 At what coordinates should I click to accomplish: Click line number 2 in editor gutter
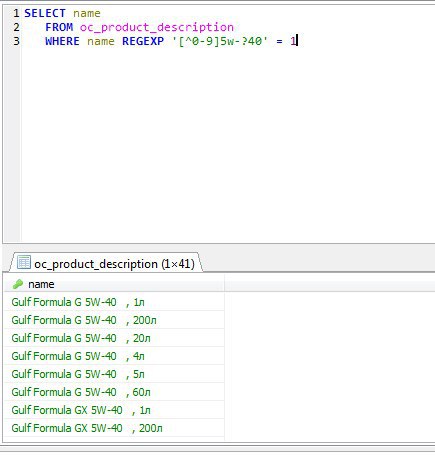[16, 27]
